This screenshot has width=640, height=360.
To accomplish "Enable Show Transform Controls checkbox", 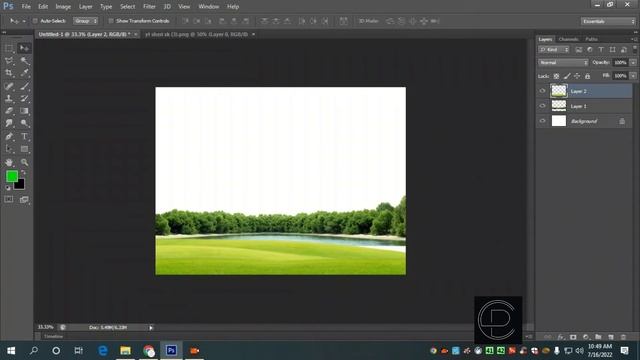I will (111, 21).
